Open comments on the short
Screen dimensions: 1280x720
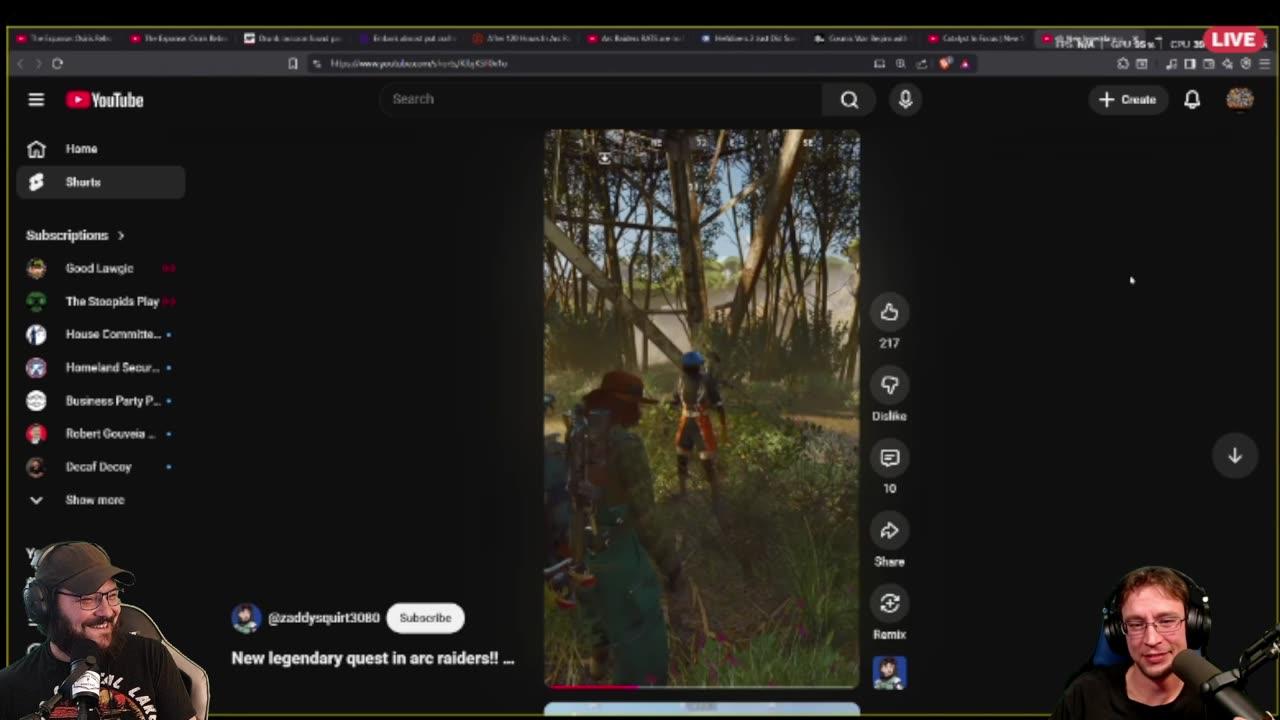click(x=889, y=458)
